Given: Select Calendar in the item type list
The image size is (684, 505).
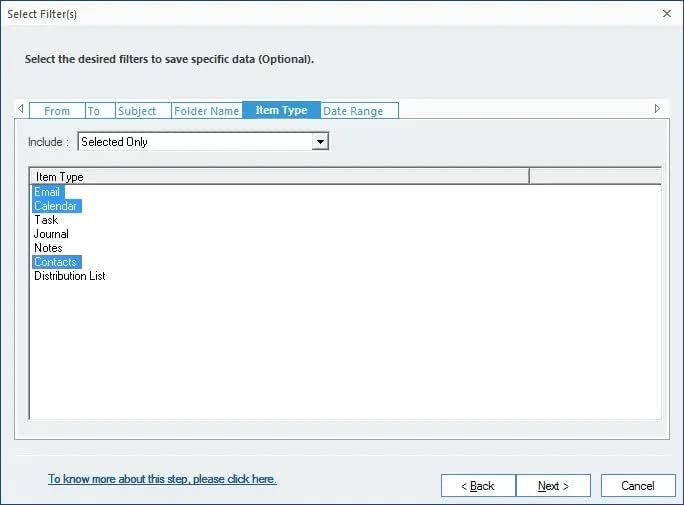Looking at the screenshot, I should point(56,206).
